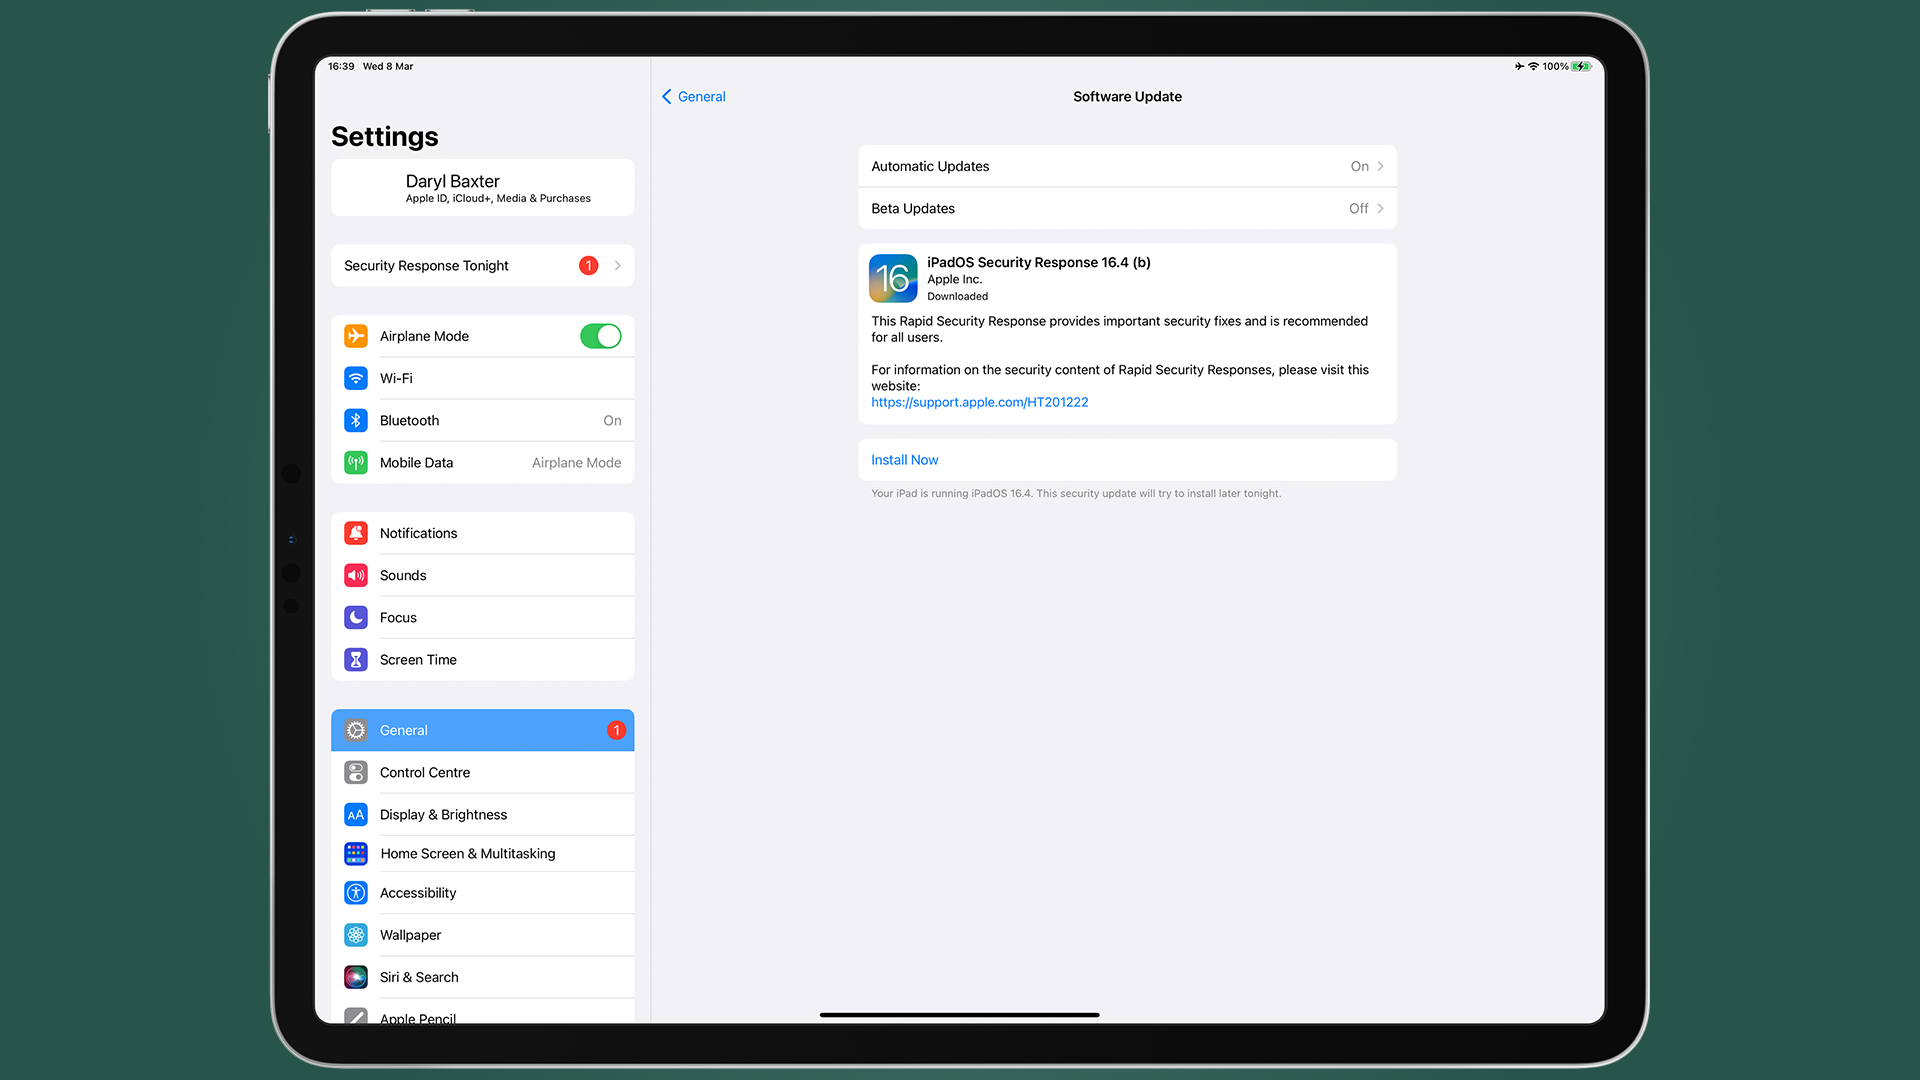This screenshot has width=1920, height=1080.
Task: Tap the Siri & Search icon
Action: [x=356, y=976]
